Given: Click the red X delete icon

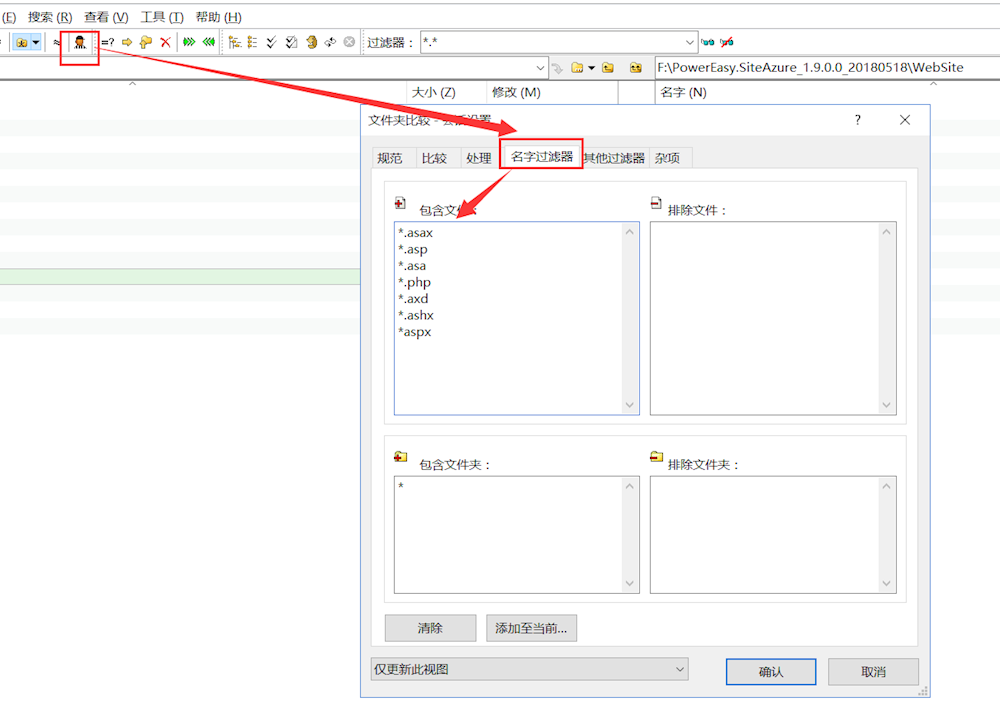Looking at the screenshot, I should [x=164, y=42].
